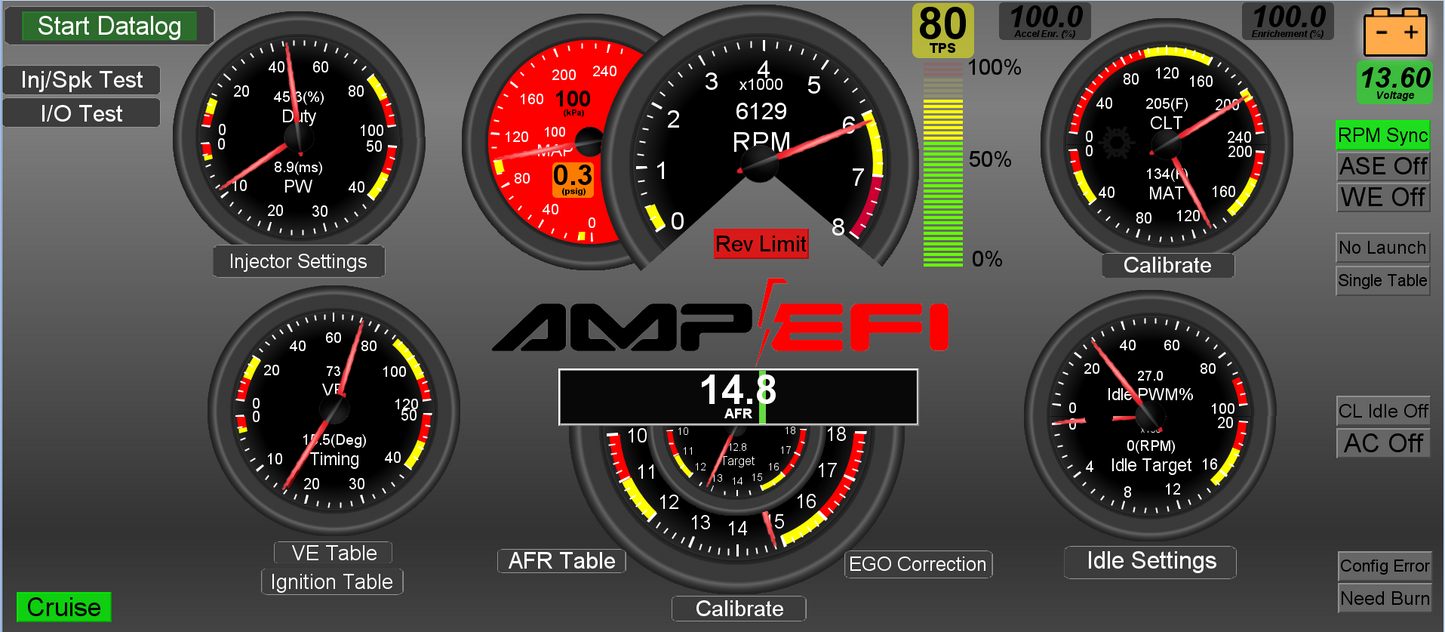
Task: Open the Idle Settings panel
Action: (1150, 562)
